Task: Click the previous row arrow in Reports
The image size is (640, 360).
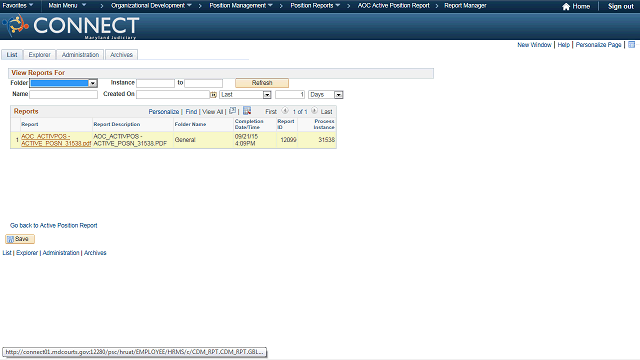Action: click(285, 111)
